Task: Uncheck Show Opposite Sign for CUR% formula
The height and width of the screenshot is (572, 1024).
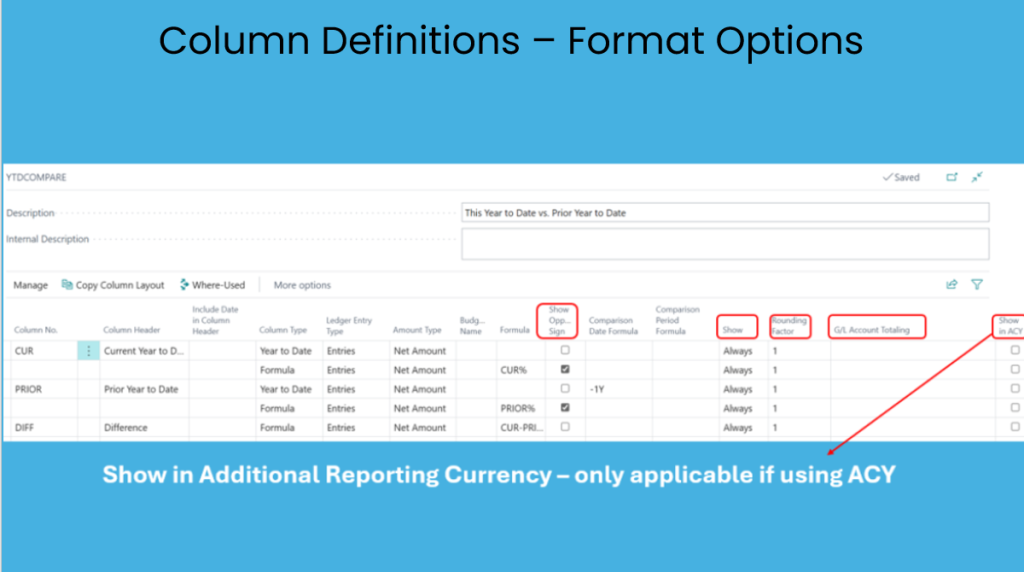Action: click(x=565, y=370)
